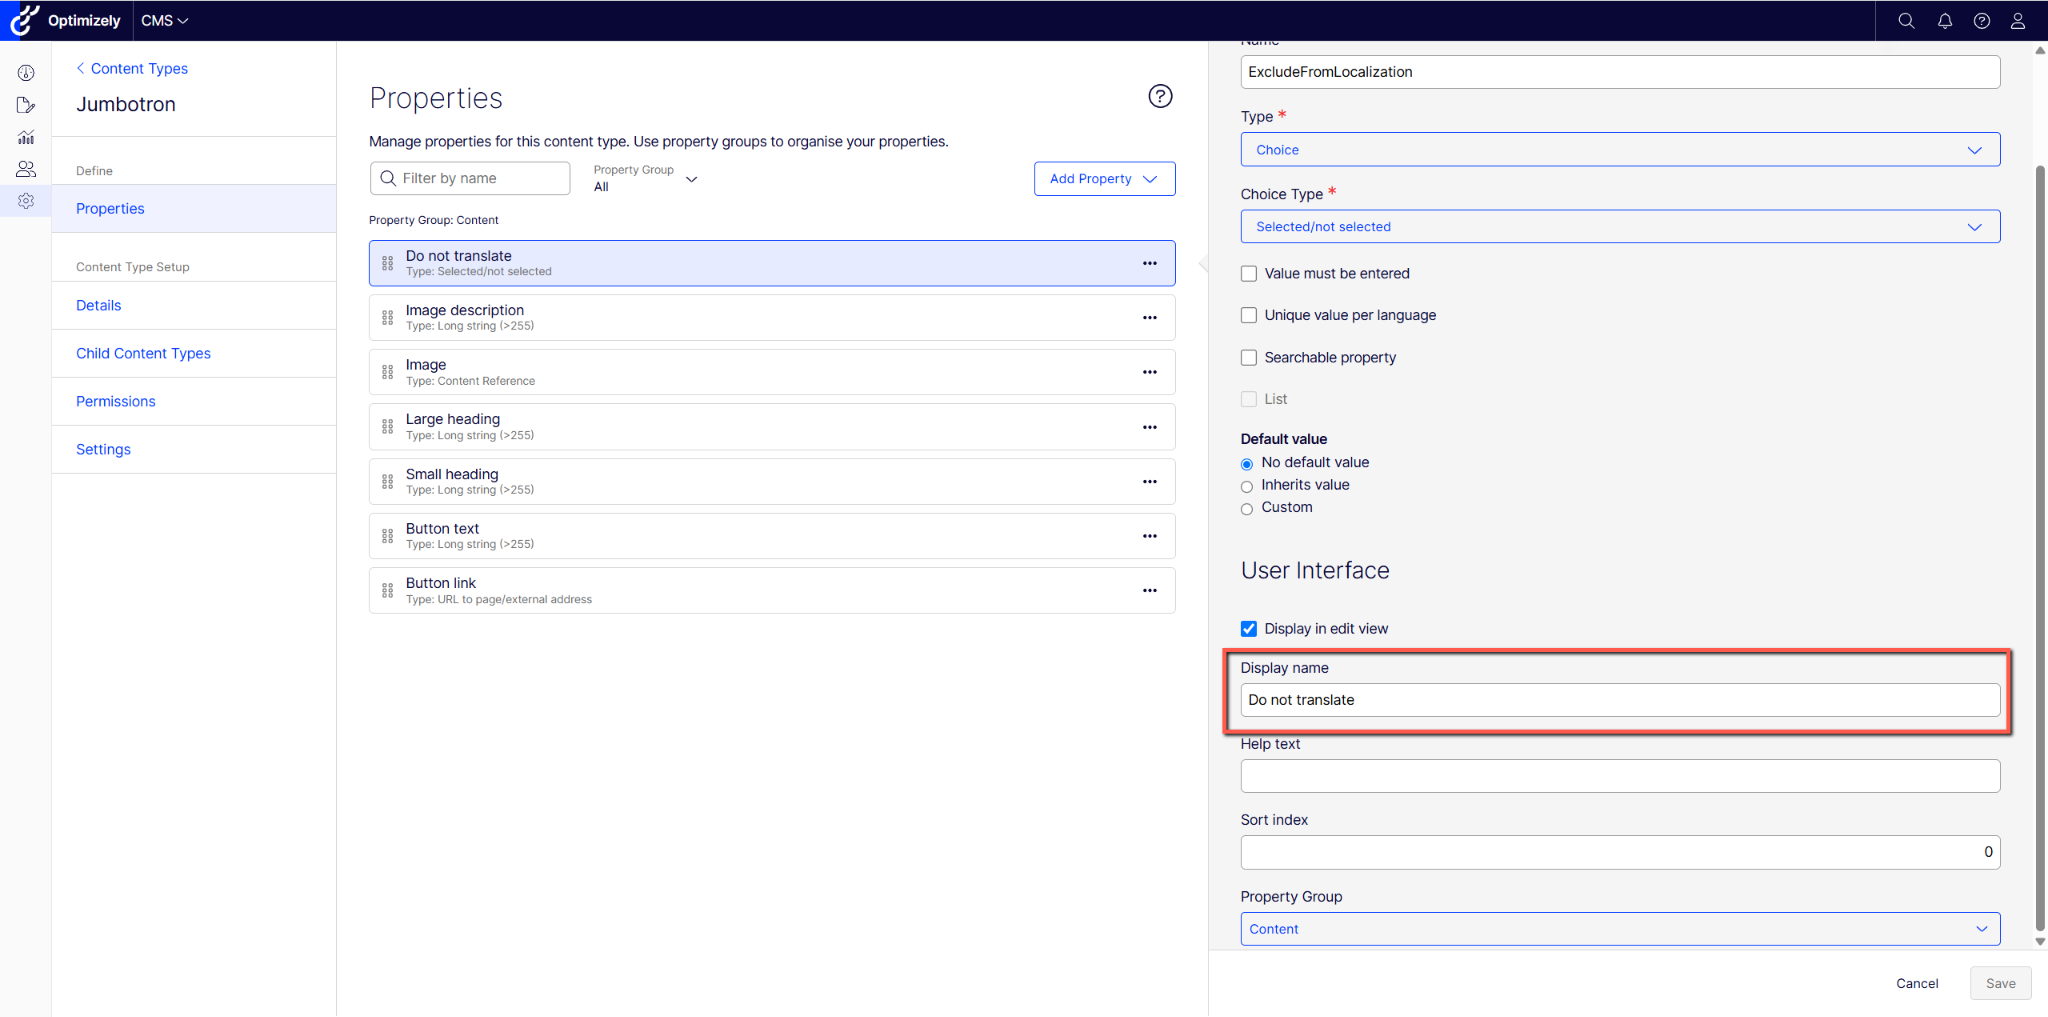This screenshot has height=1017, width=2048.
Task: Grab drag handle of Do not translate
Action: (388, 264)
